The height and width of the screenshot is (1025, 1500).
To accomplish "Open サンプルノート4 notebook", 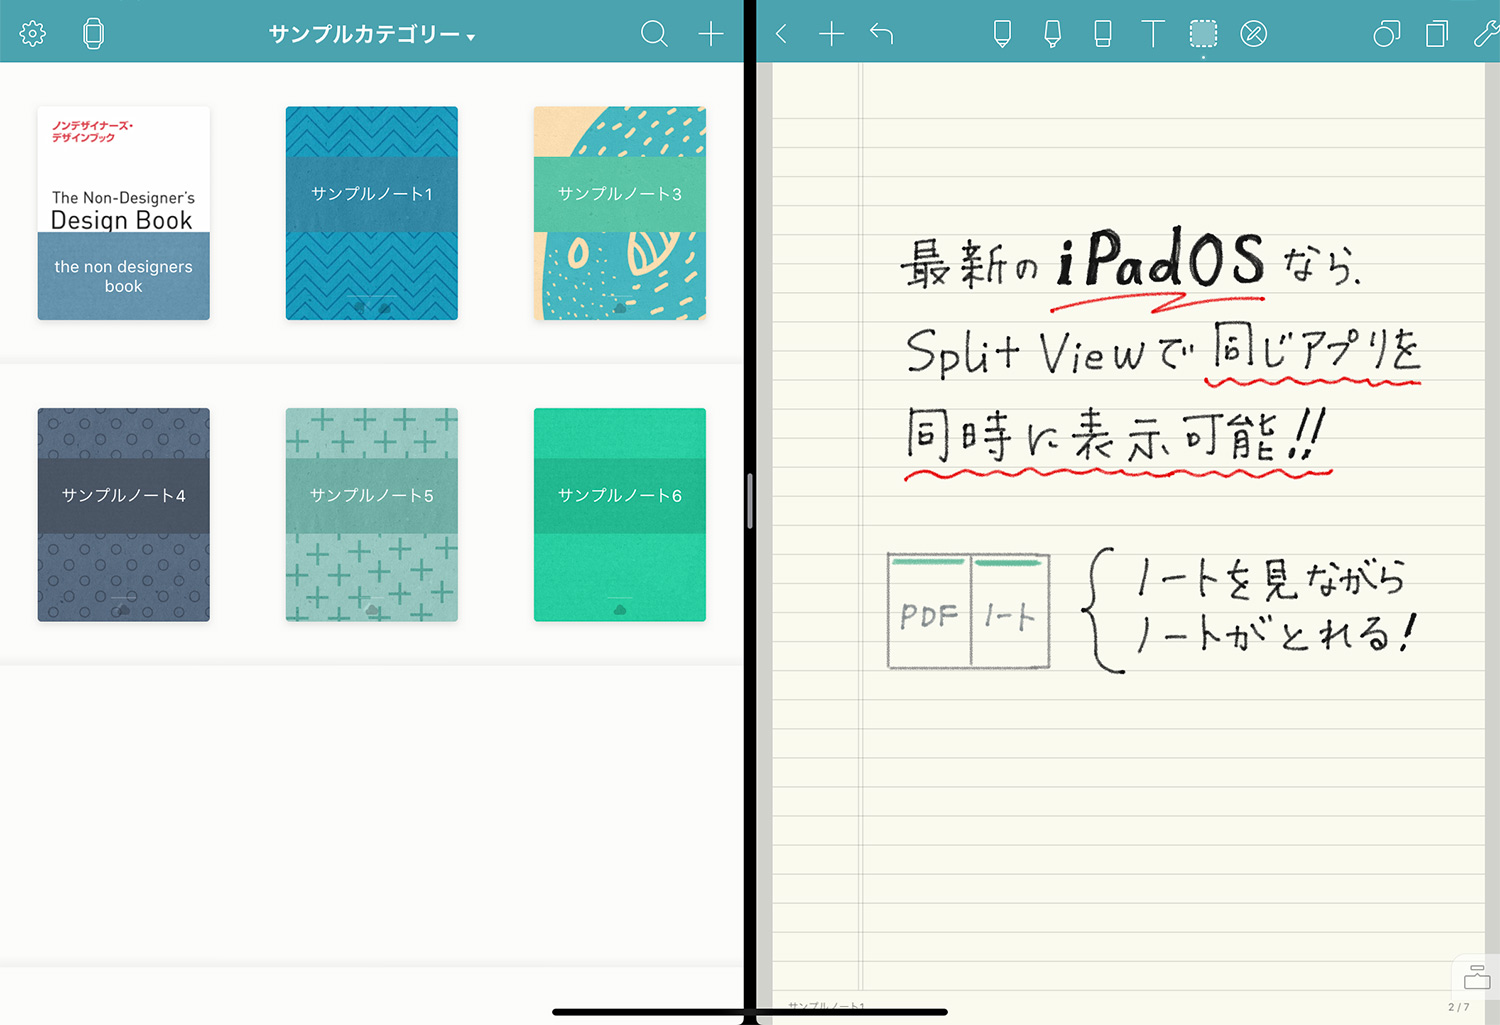I will click(124, 514).
